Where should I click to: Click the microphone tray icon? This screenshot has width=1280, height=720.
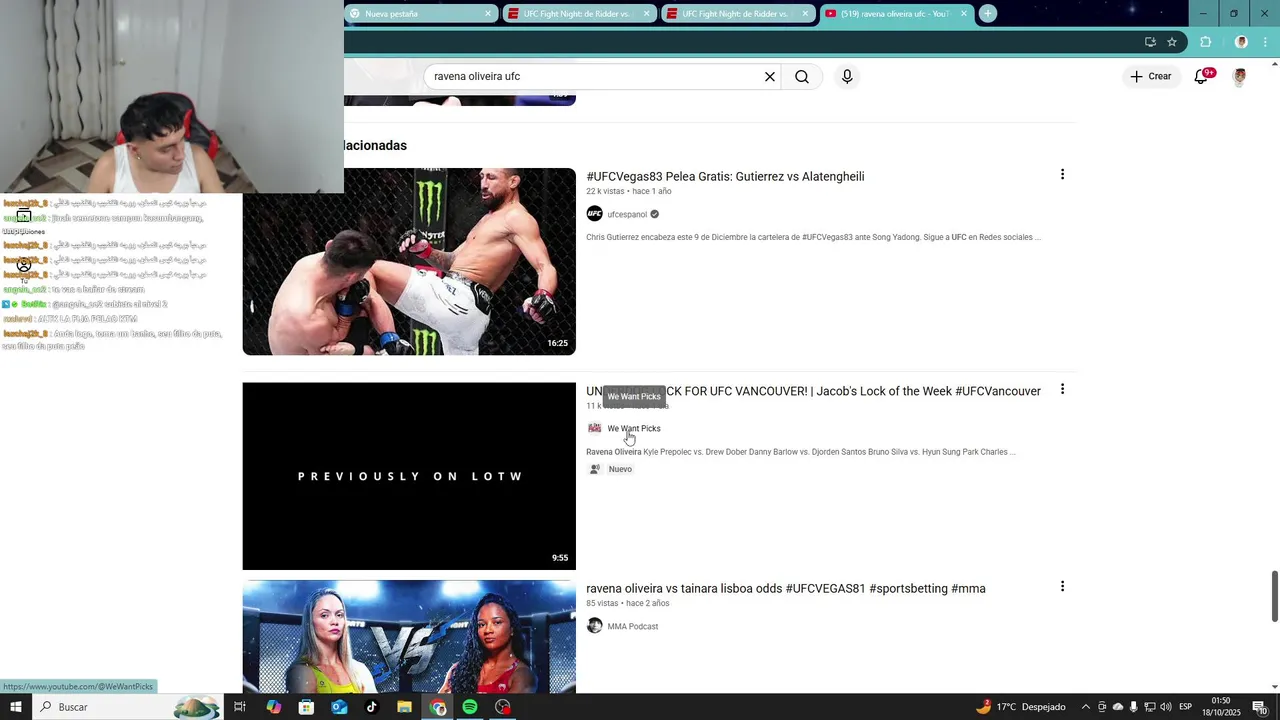[1134, 707]
